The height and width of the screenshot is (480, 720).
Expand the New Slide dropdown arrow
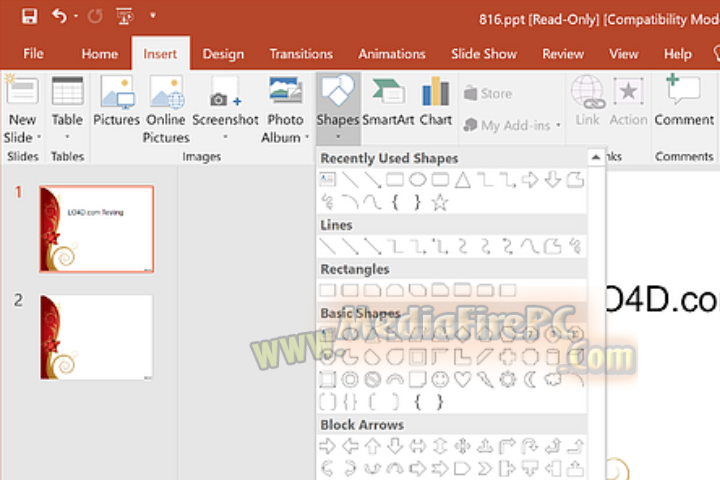39,137
